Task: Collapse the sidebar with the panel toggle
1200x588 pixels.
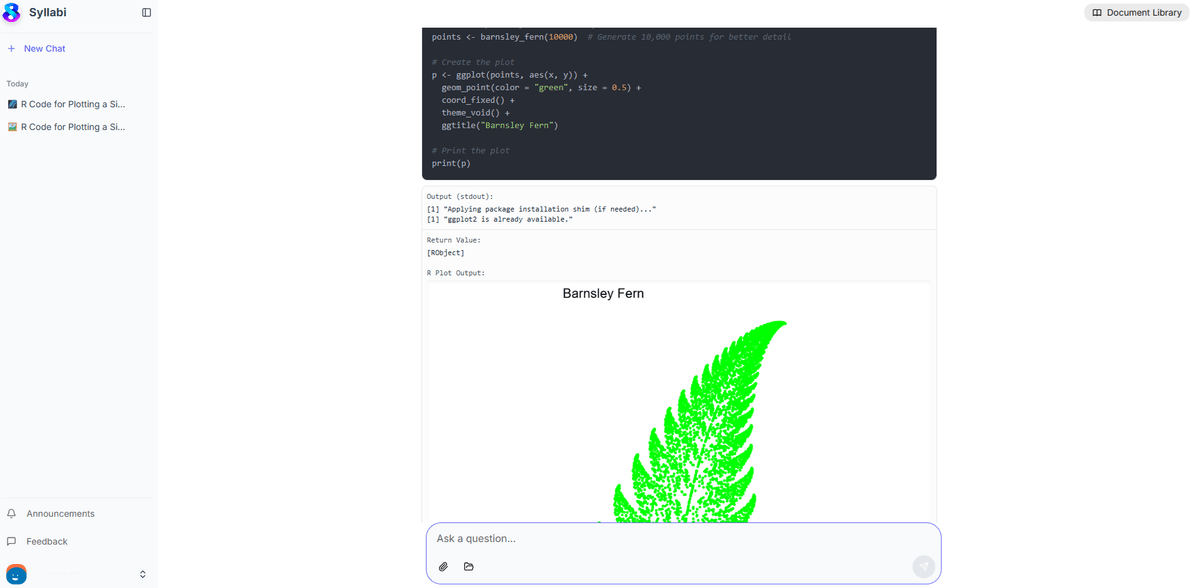Action: [146, 13]
